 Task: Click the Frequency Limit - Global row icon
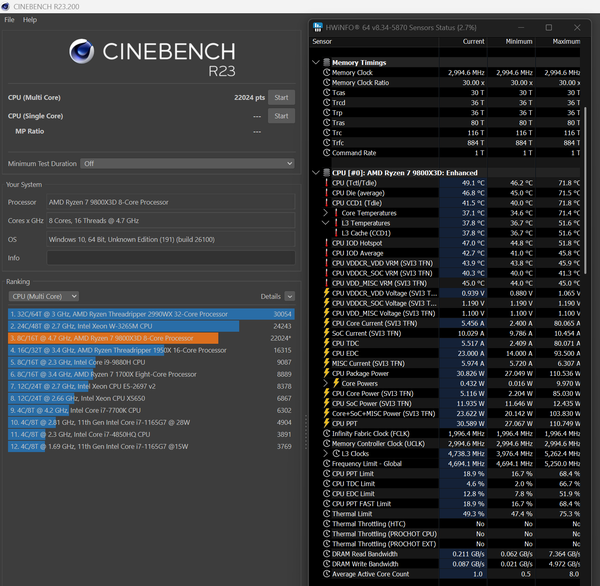coord(326,464)
